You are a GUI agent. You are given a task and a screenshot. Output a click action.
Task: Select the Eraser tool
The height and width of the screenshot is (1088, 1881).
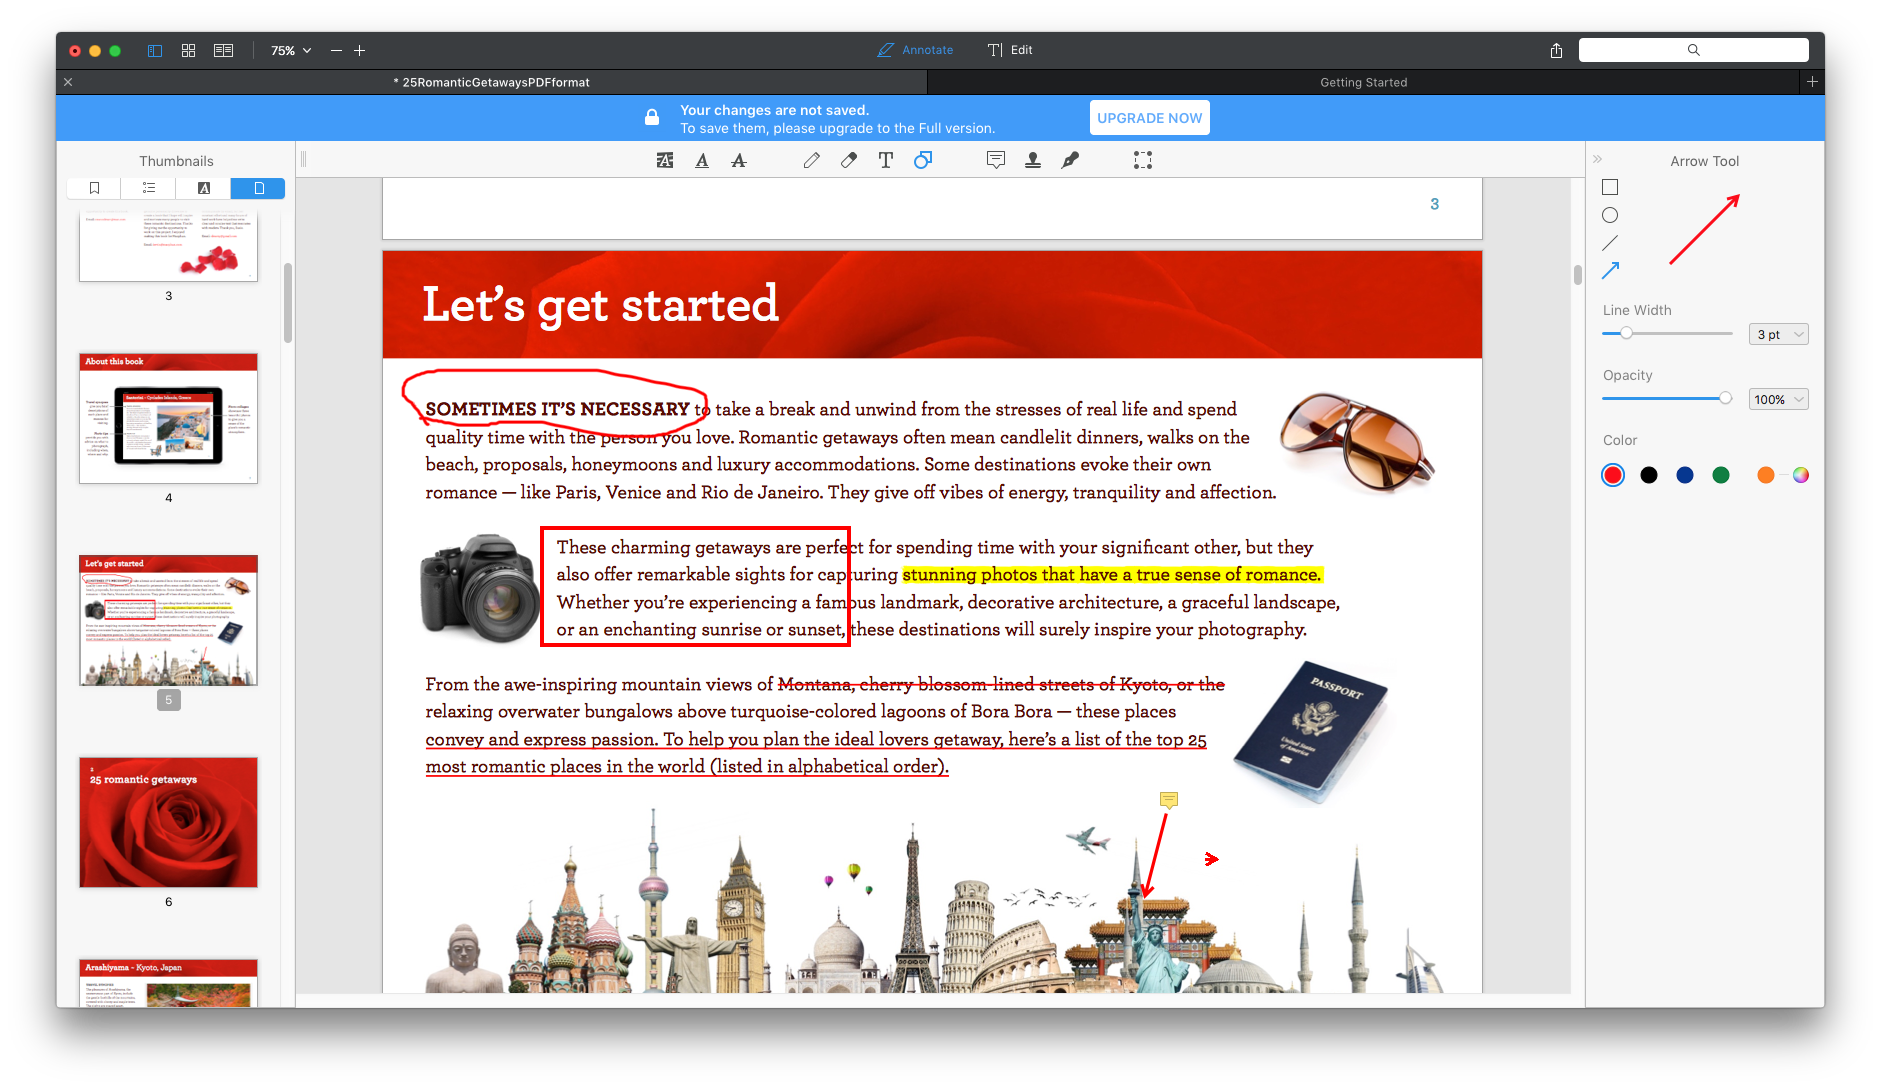pos(847,159)
